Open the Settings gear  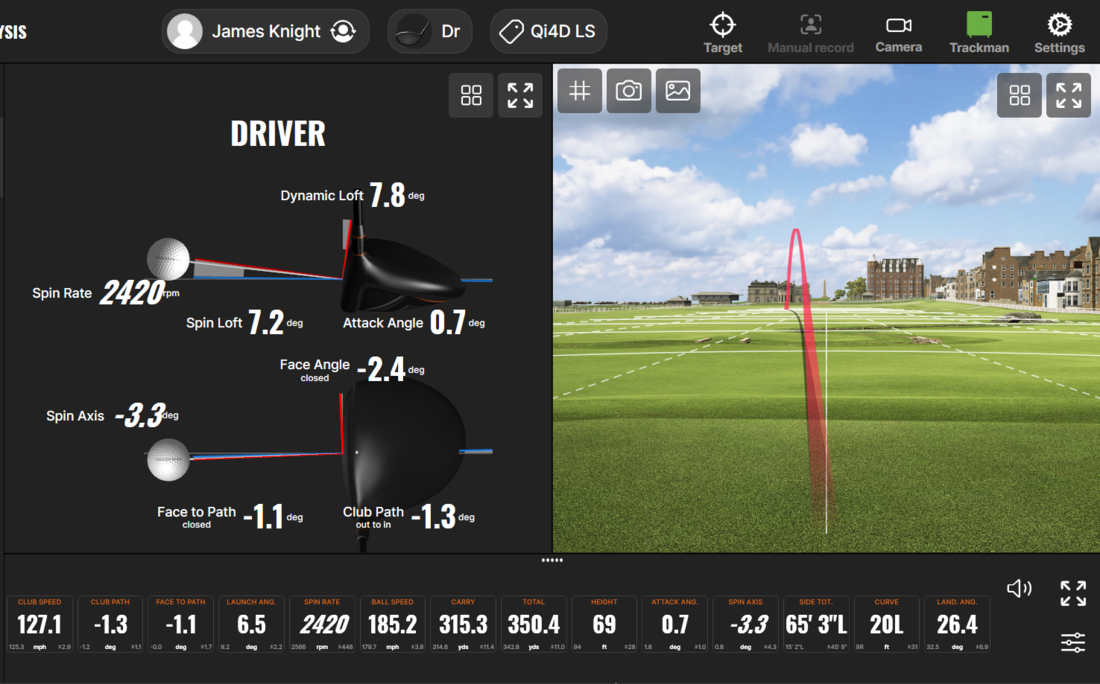pos(1059,32)
